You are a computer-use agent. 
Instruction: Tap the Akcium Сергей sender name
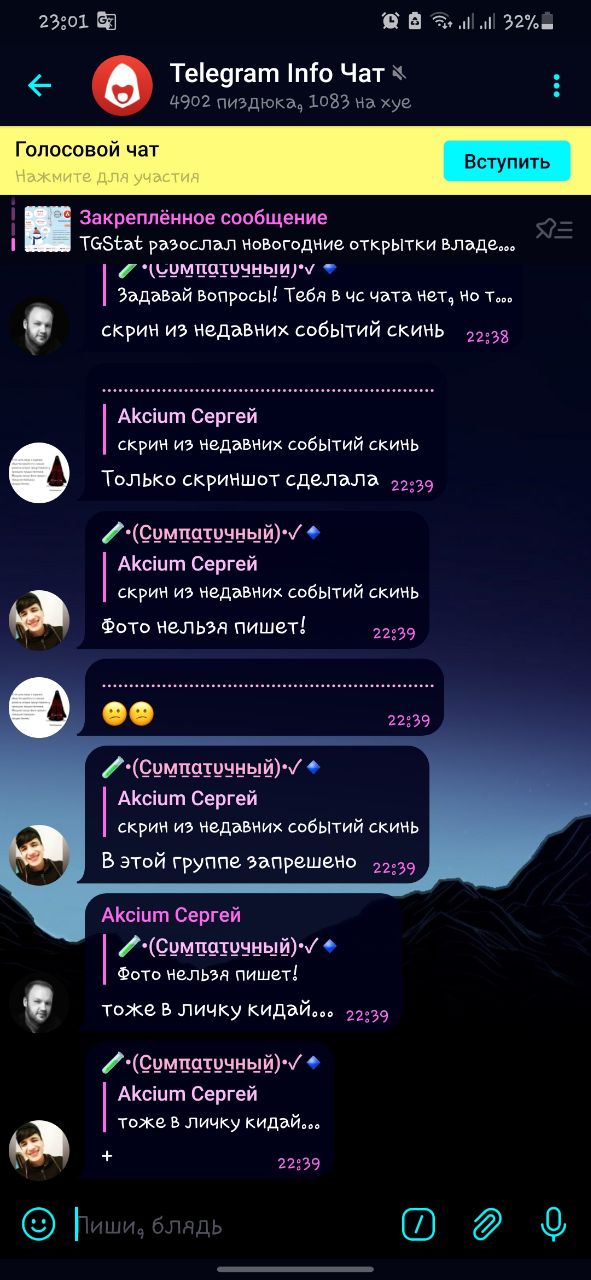[x=171, y=915]
